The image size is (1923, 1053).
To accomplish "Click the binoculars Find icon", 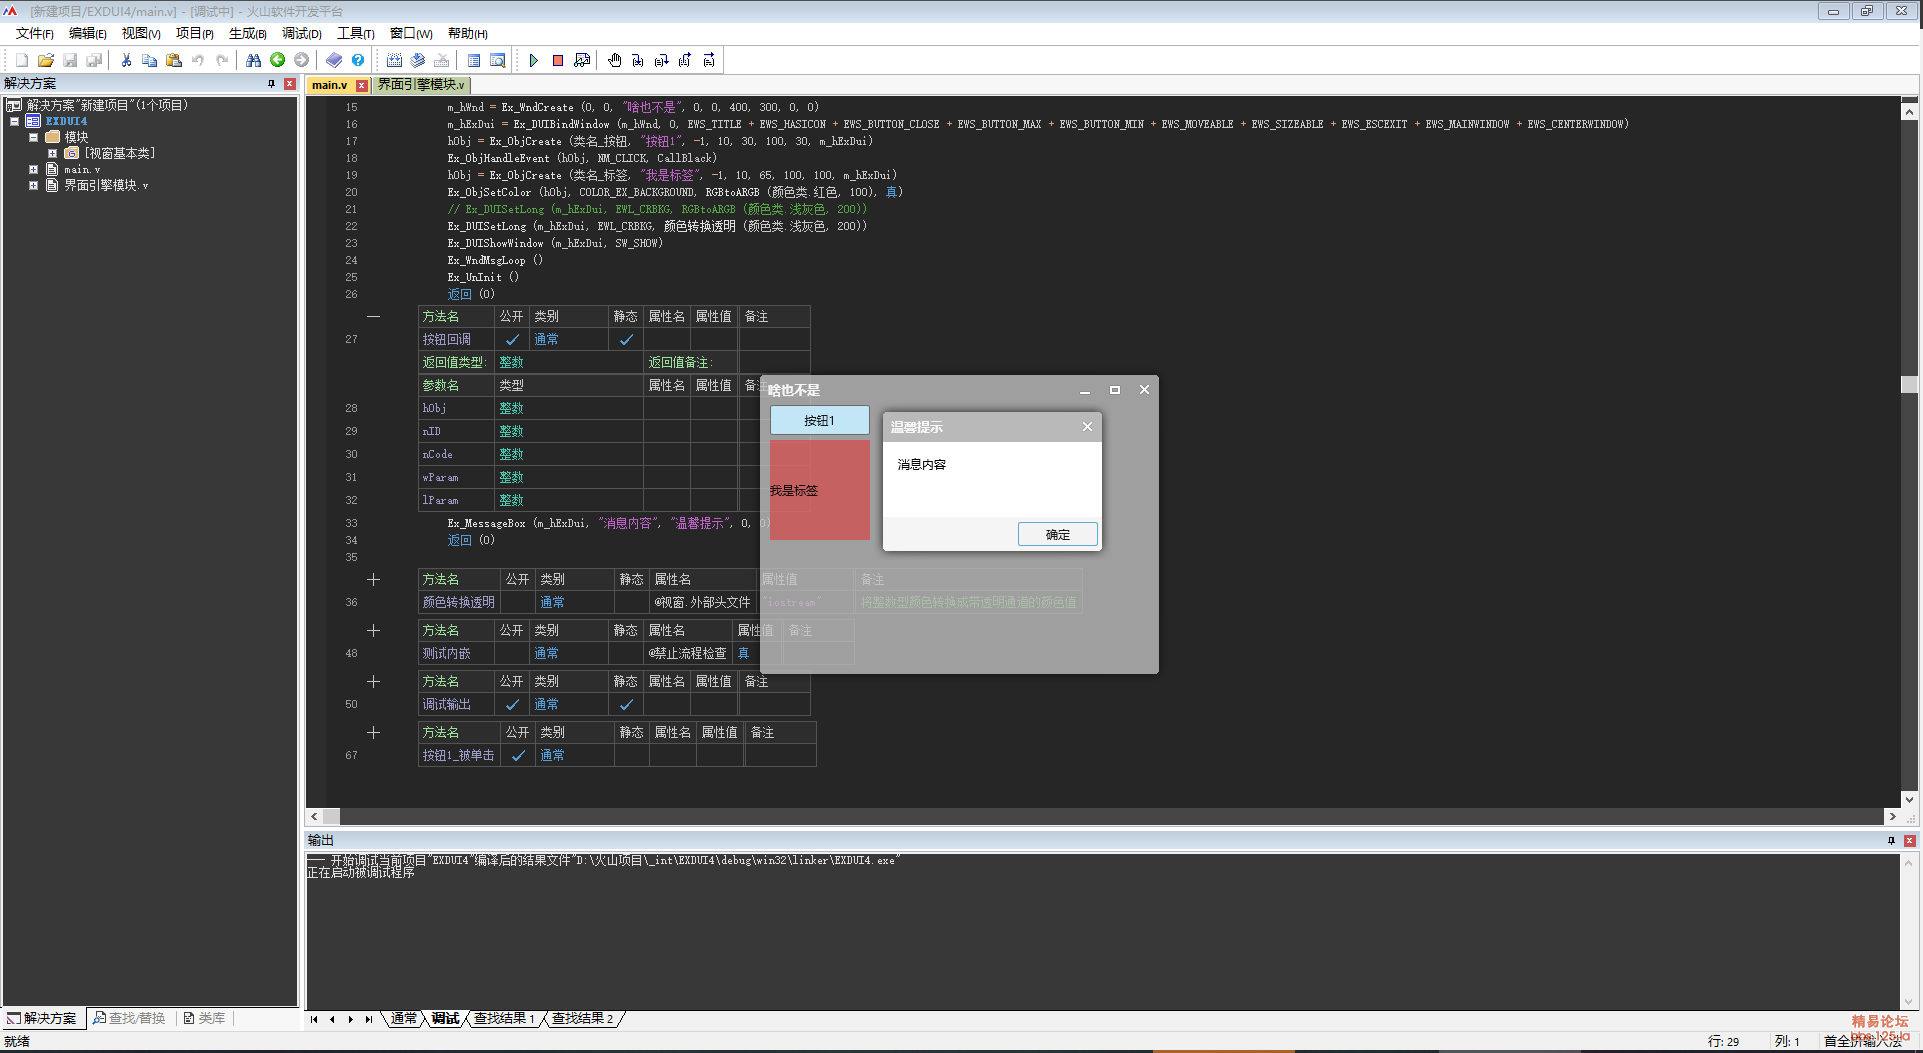I will [x=253, y=61].
